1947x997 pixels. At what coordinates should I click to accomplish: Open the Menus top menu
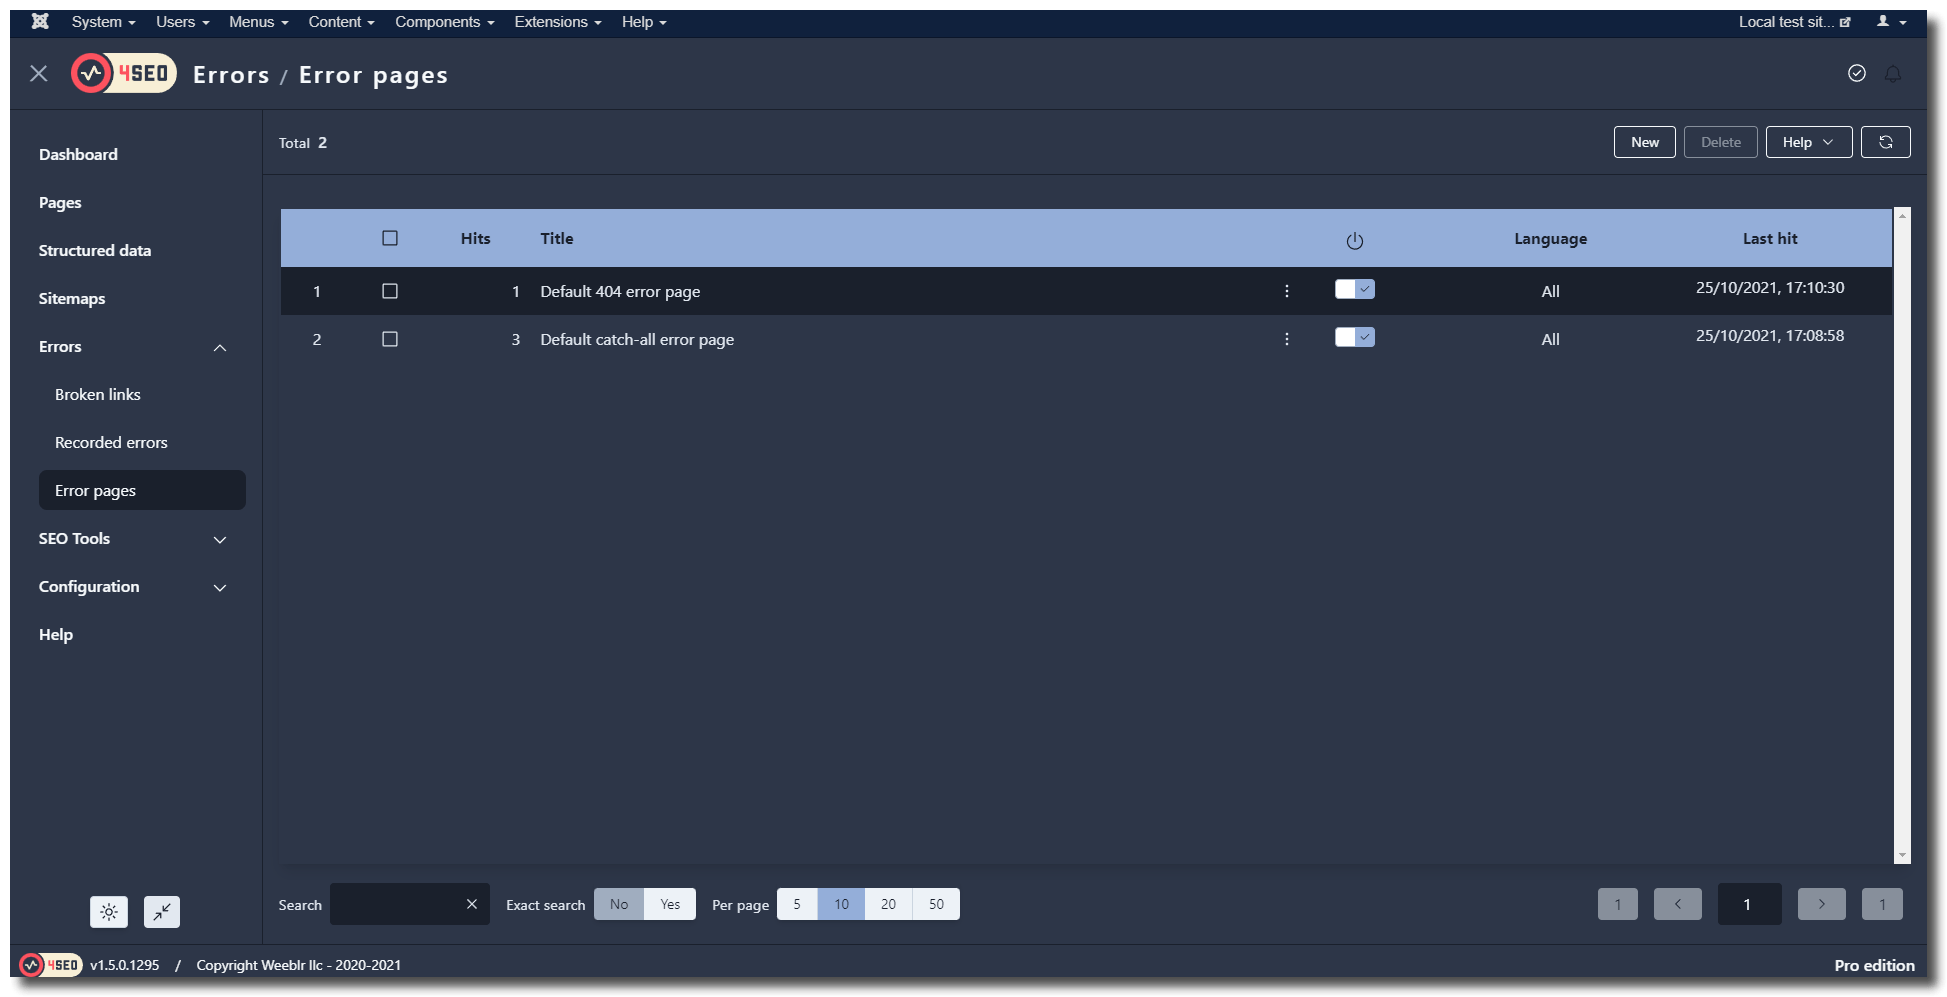coord(258,21)
